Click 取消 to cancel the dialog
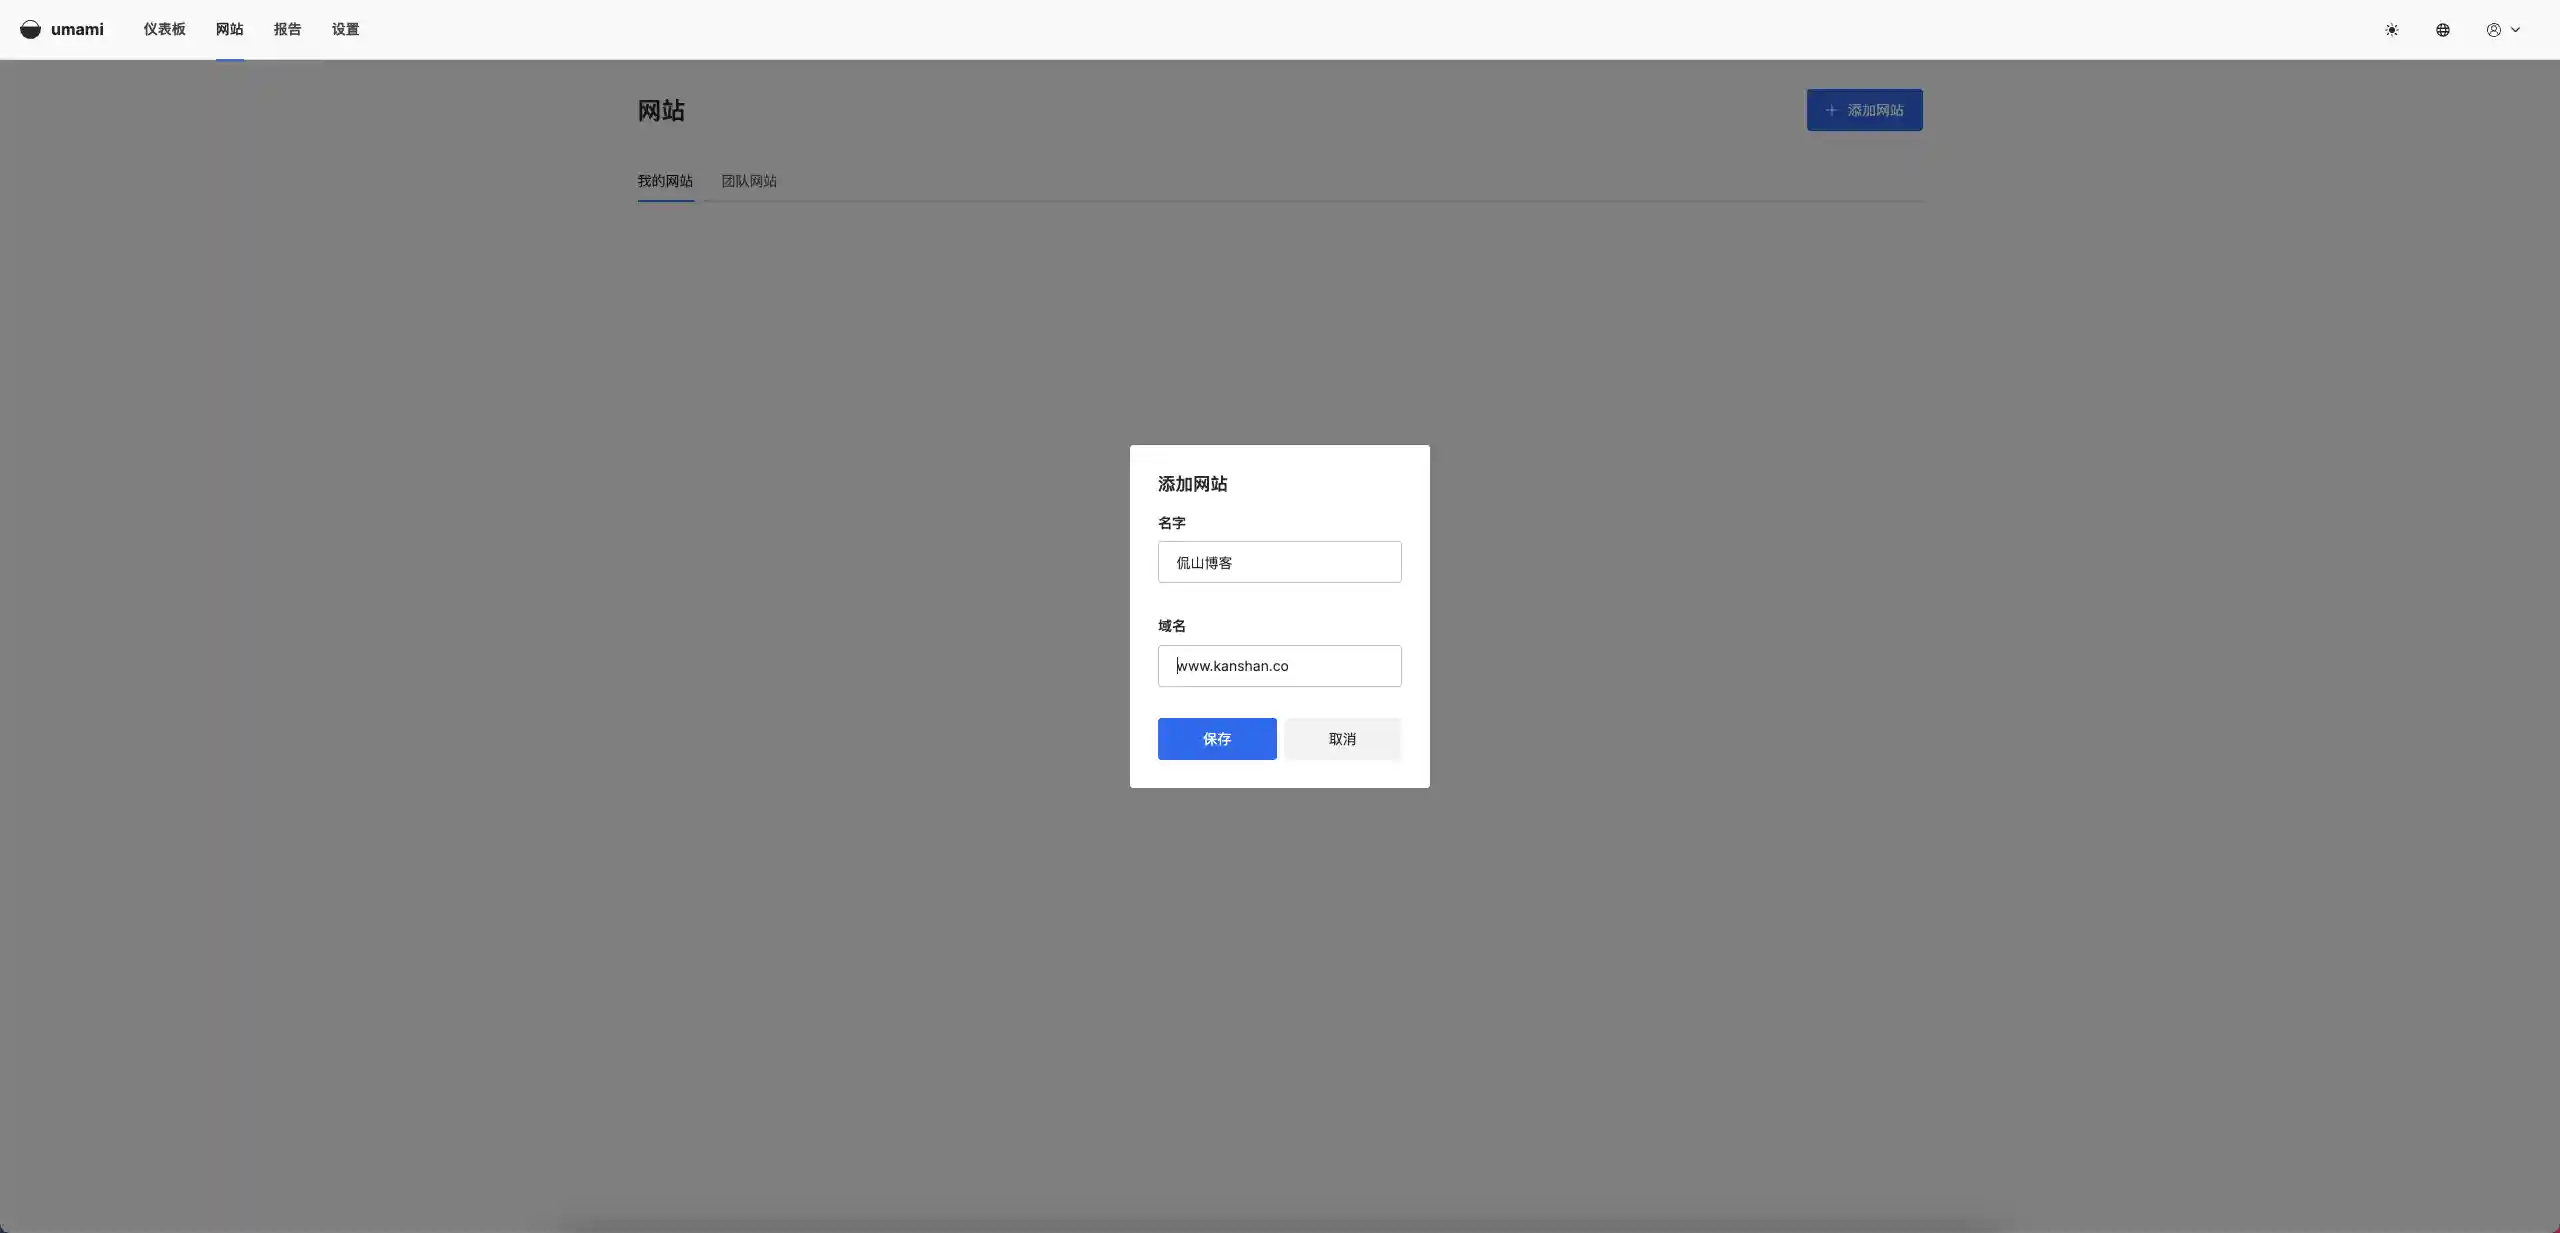Screen dimensions: 2560x1233 (1343, 739)
